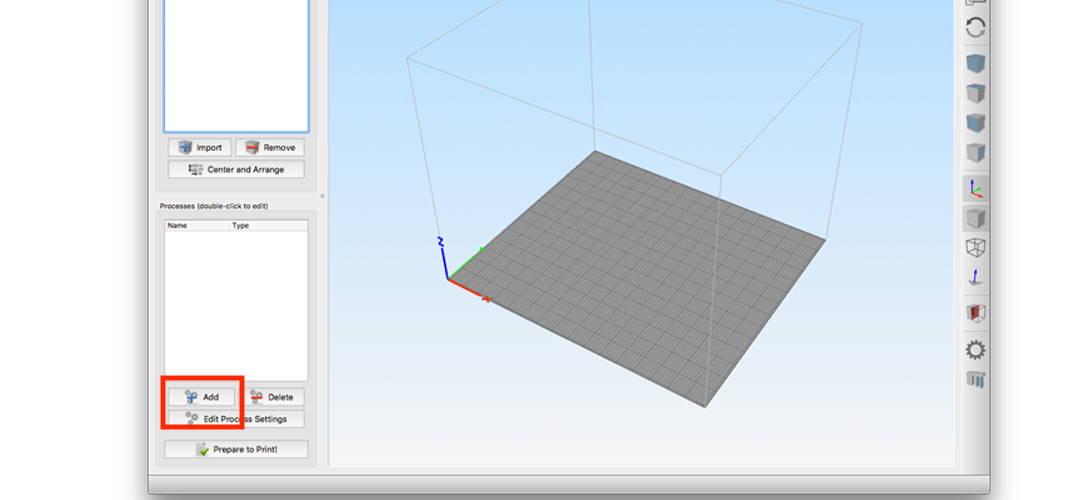The image size is (1080, 500).
Task: Open the Machine Control Panel icon
Action: click(975, 379)
